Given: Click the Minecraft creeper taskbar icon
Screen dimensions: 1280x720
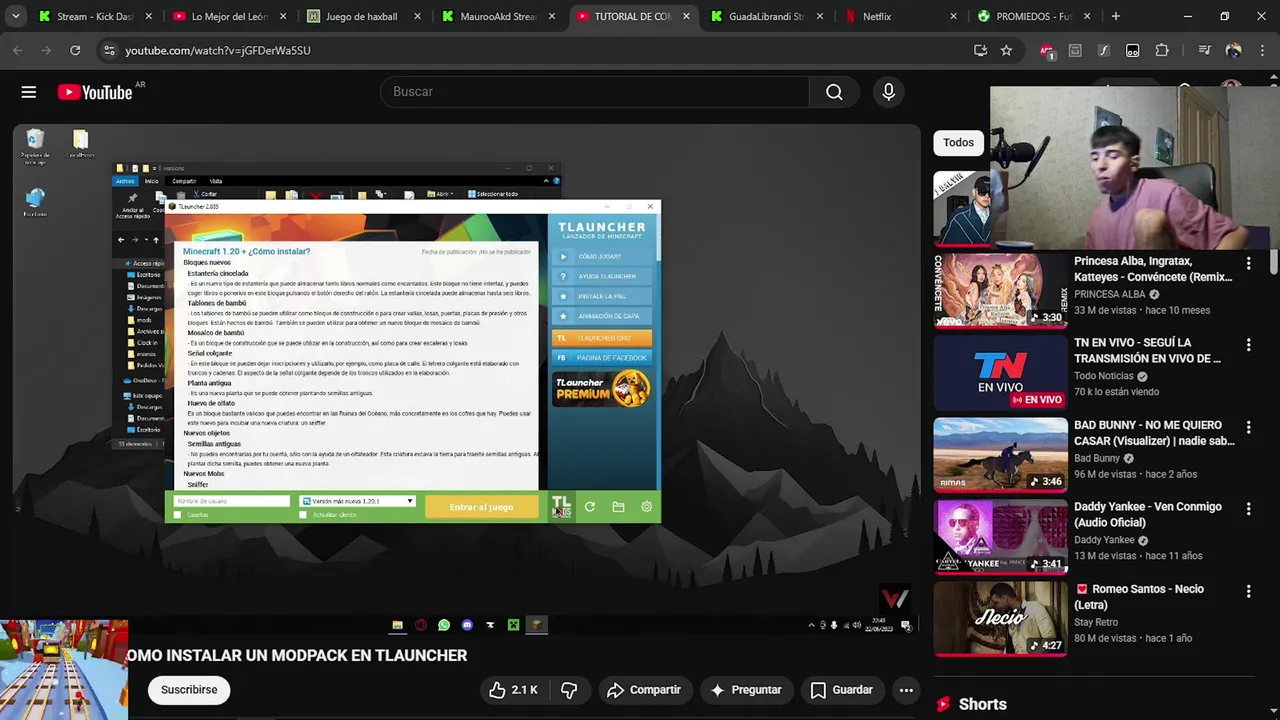Looking at the screenshot, I should pyautogui.click(x=513, y=625).
